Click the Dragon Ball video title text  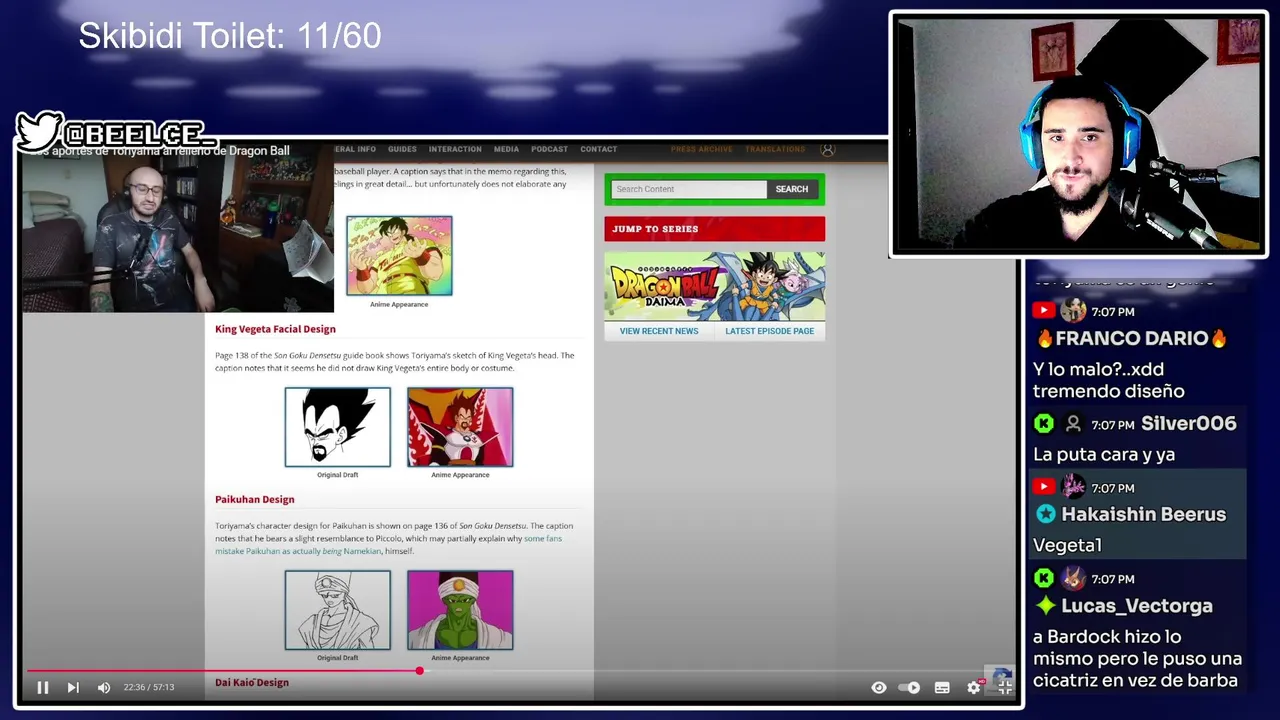tap(160, 151)
